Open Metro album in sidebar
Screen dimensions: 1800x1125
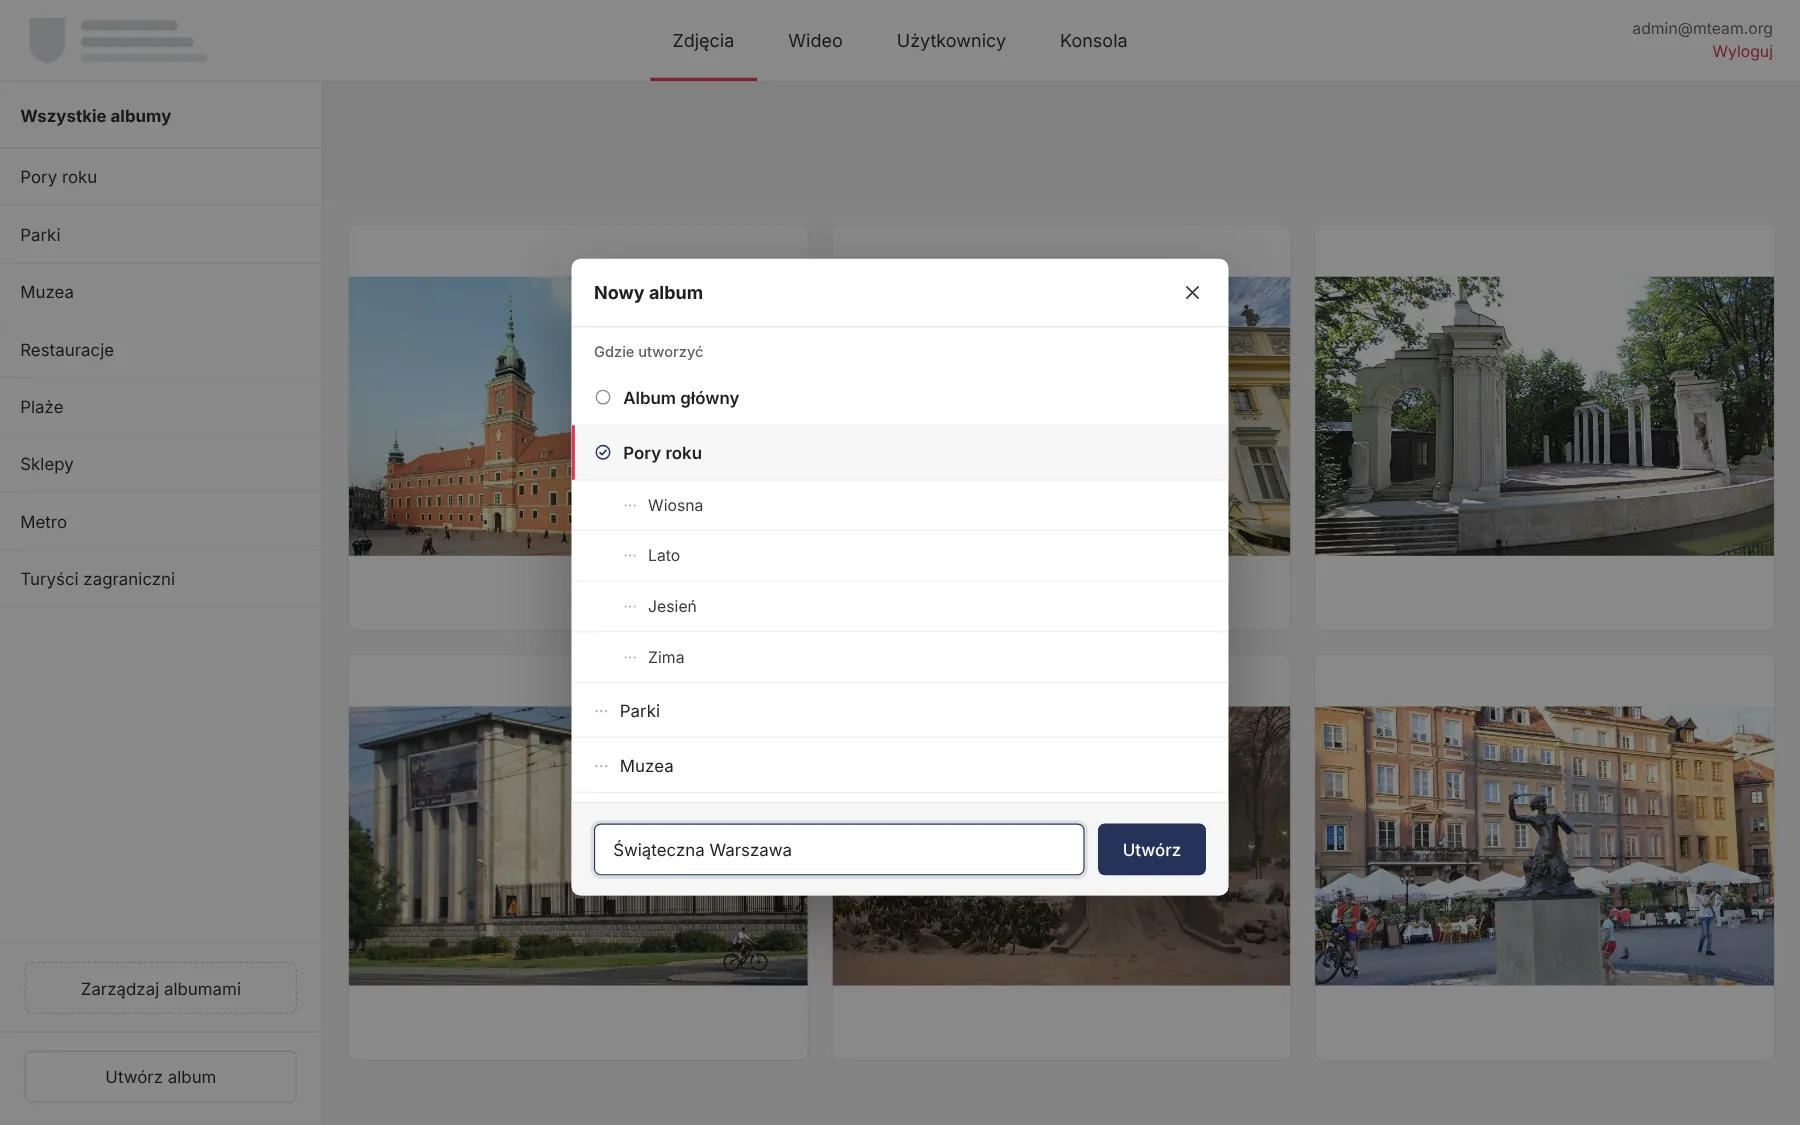(160, 522)
